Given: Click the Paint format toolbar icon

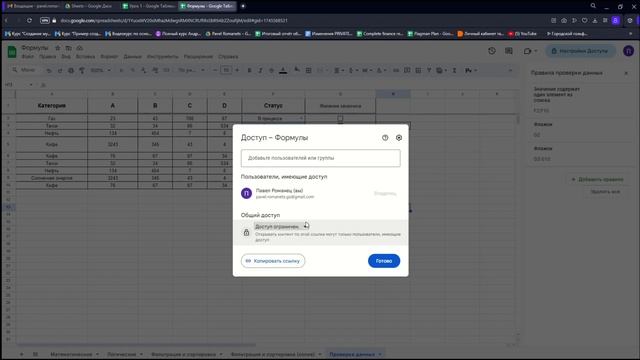Looking at the screenshot, I should (x=82, y=71).
